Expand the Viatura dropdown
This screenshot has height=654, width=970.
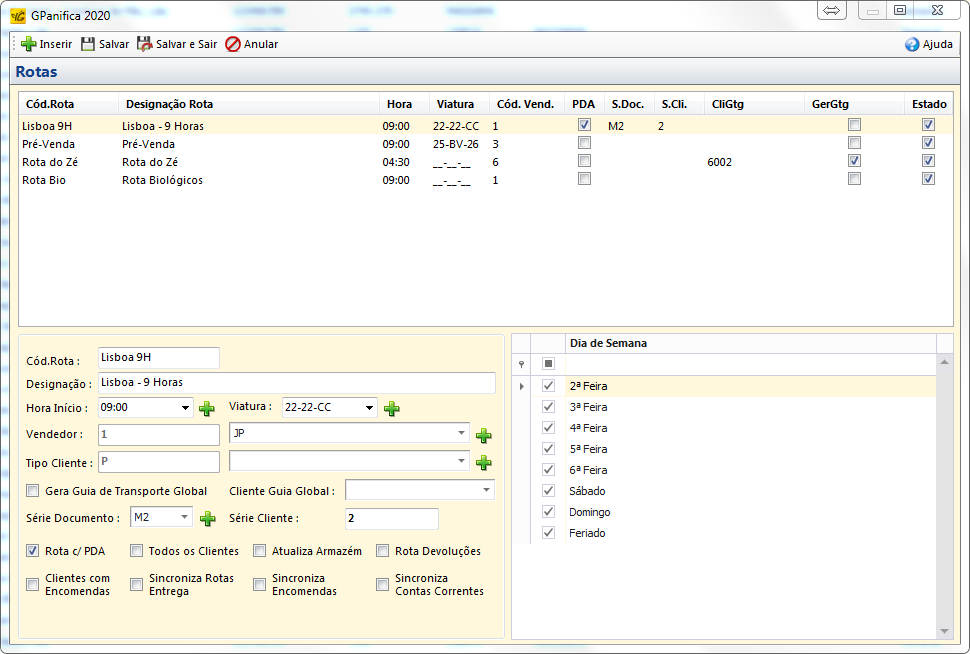(369, 408)
